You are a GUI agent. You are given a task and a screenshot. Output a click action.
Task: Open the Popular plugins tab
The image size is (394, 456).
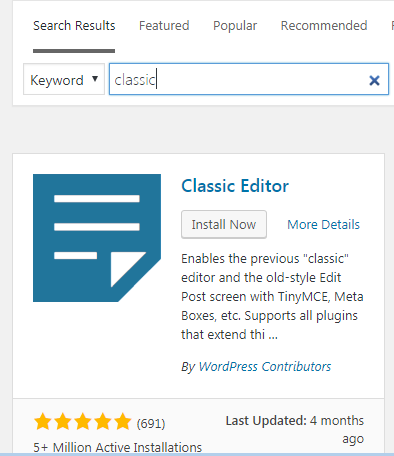(235, 26)
